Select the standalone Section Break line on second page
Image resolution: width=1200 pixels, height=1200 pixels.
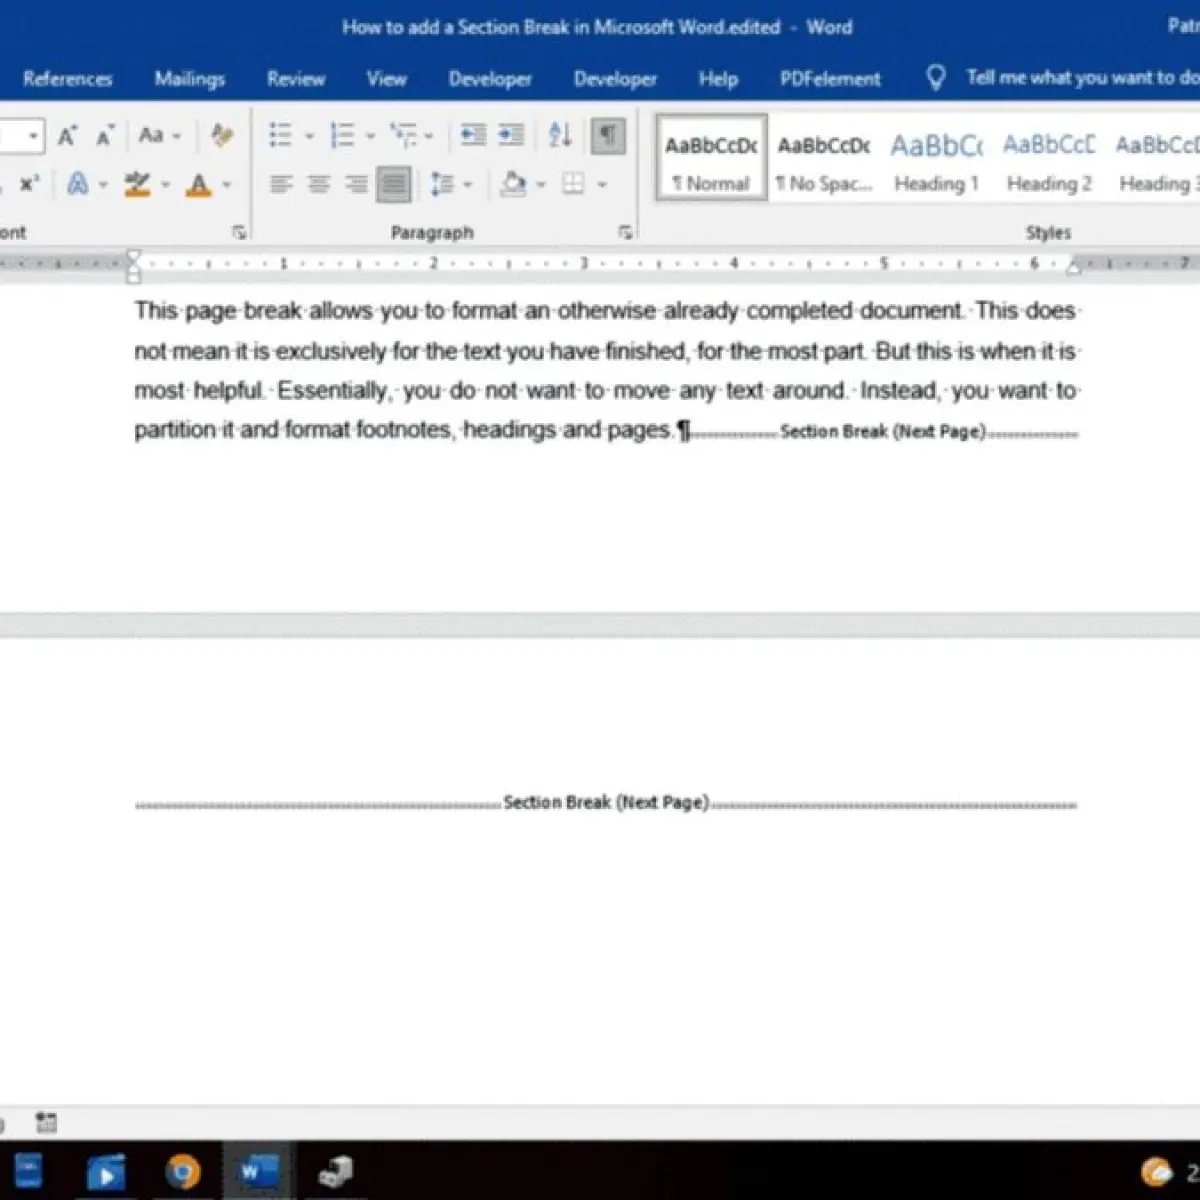[606, 803]
